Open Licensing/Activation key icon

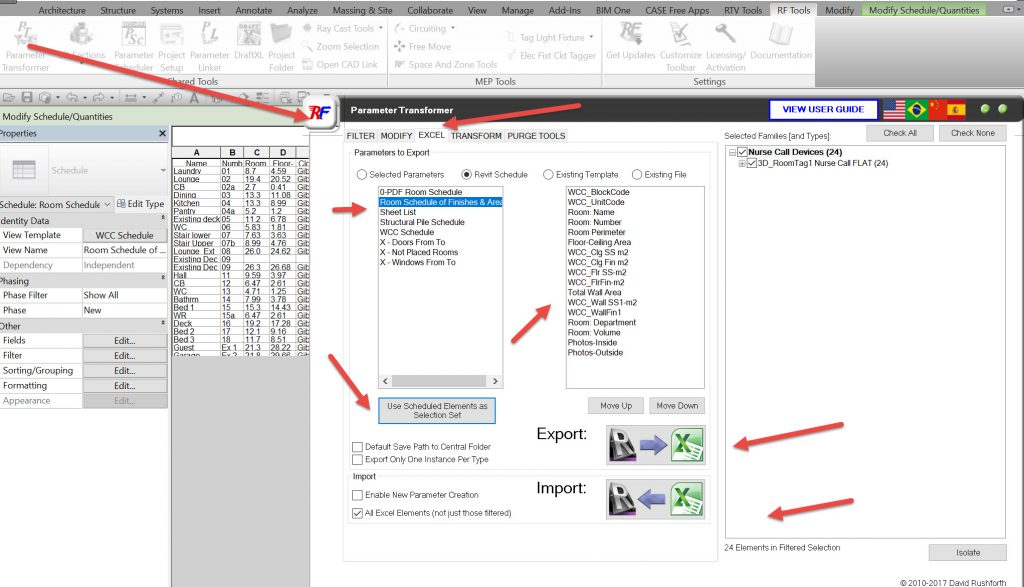click(725, 36)
